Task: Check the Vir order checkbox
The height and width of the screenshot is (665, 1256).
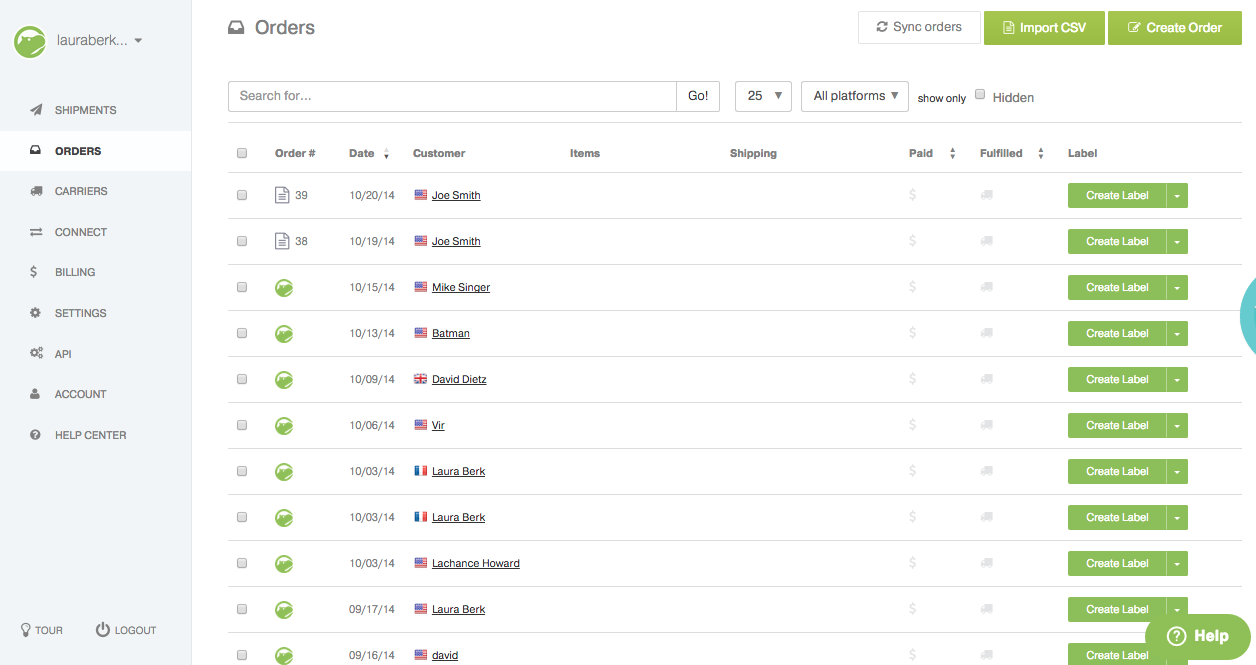Action: [x=242, y=425]
